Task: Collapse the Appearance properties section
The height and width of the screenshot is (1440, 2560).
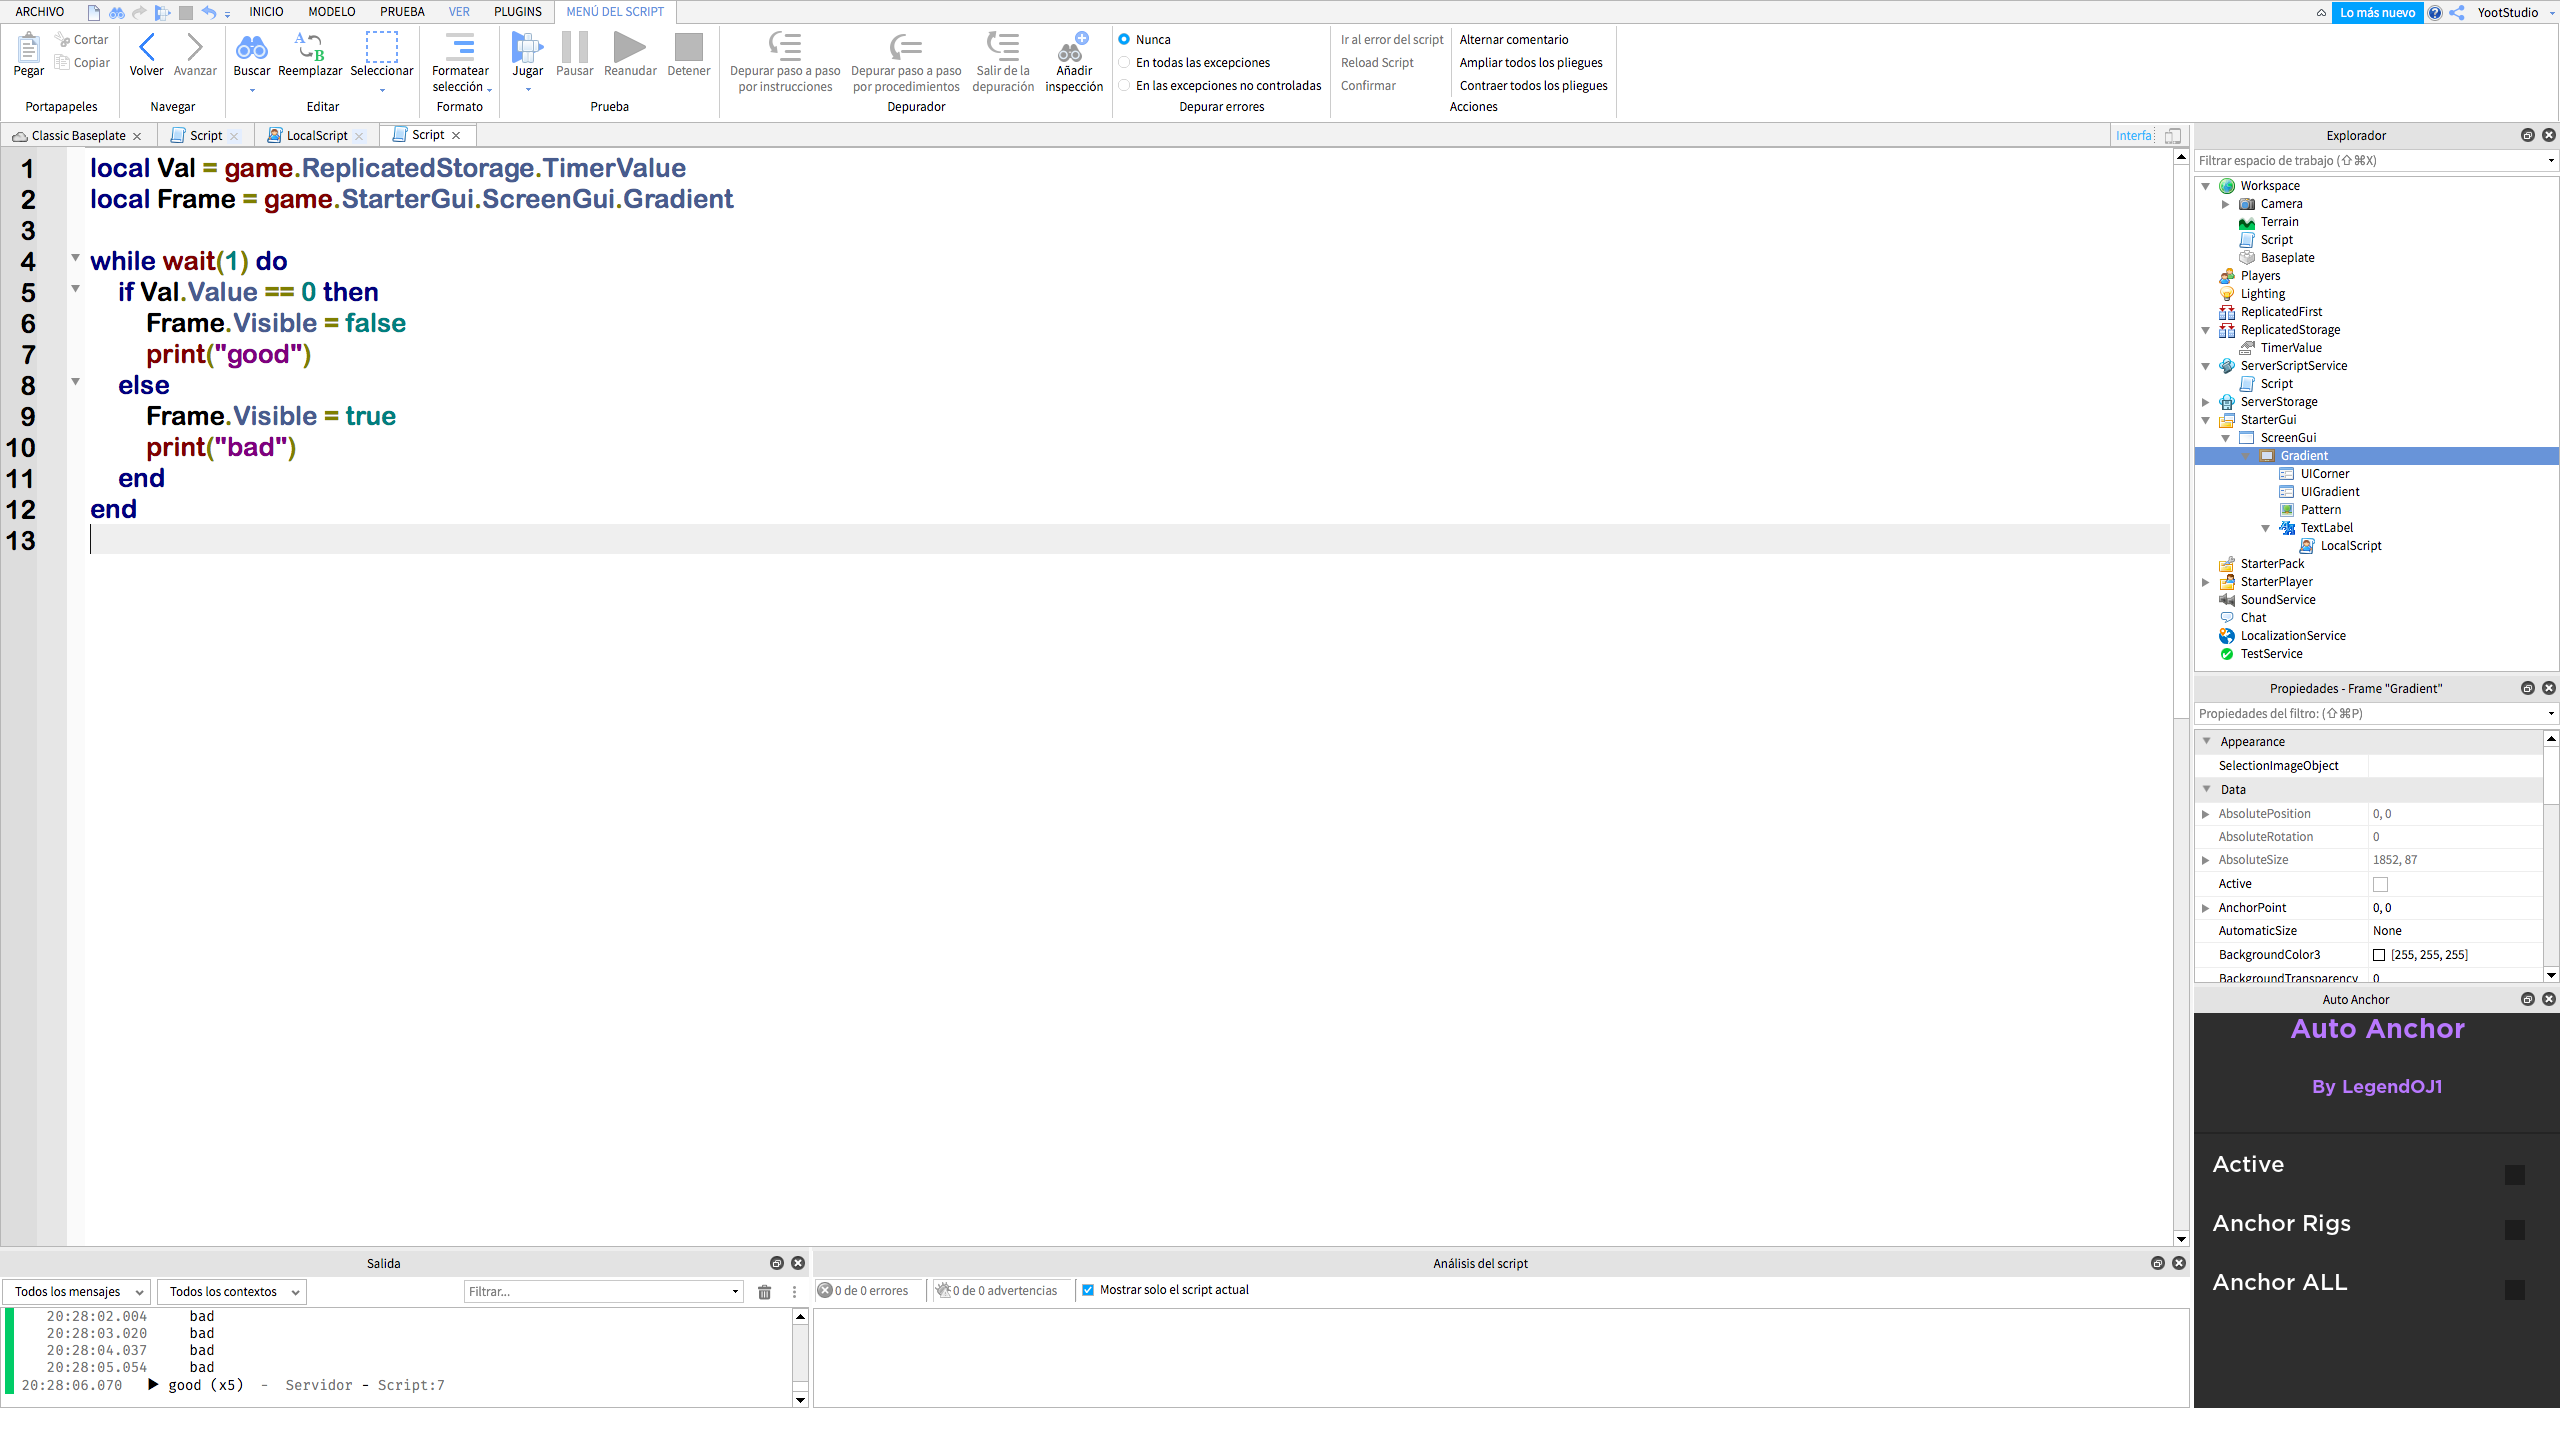Action: click(2207, 741)
